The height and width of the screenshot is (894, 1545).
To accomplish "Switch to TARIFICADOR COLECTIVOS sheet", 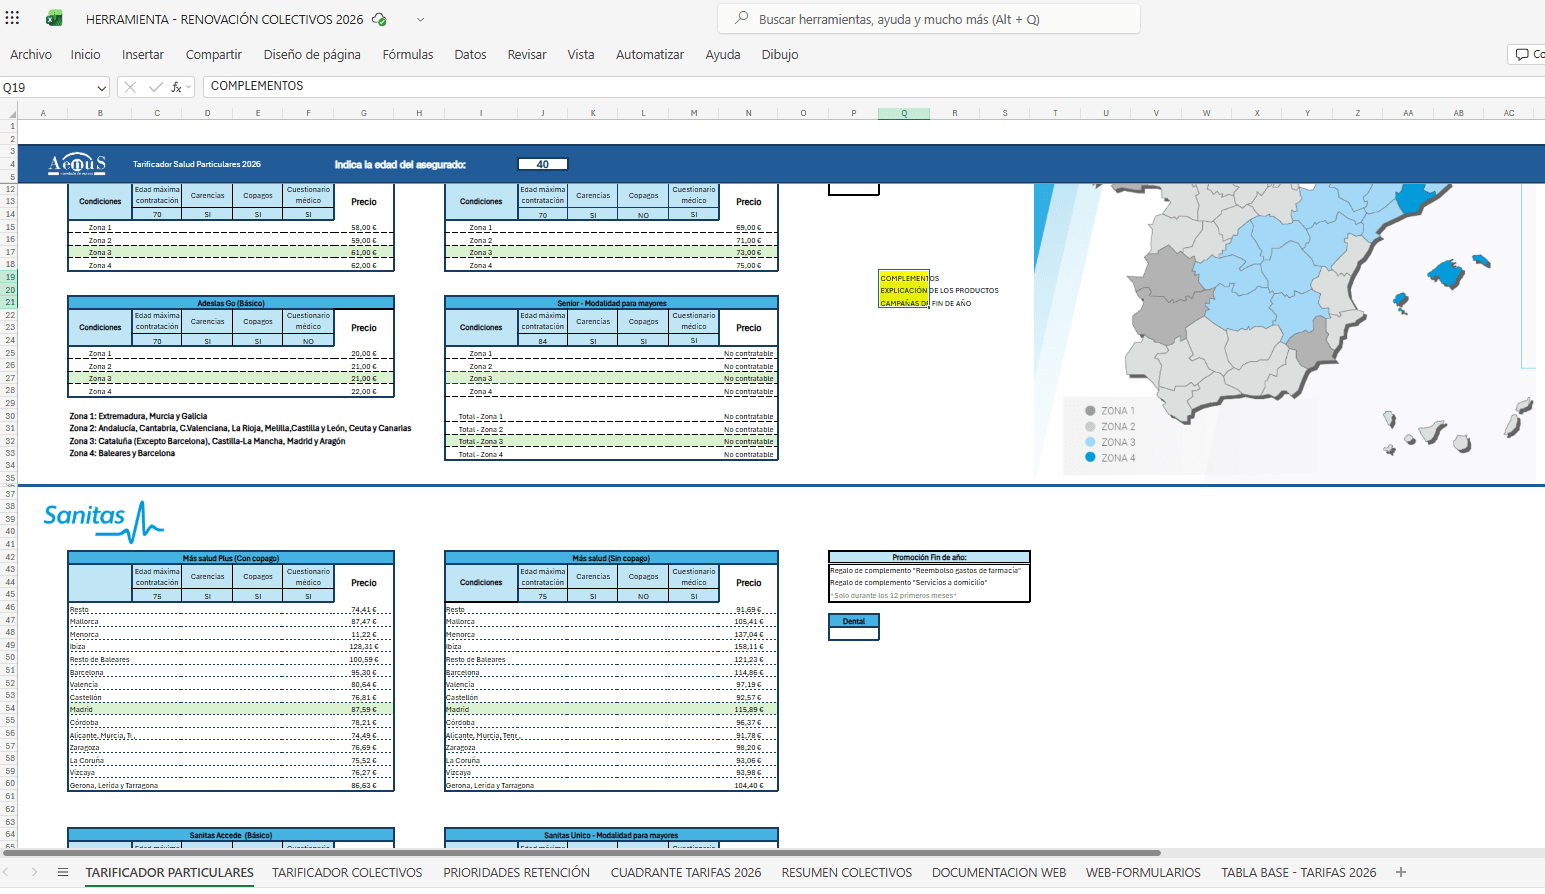I will pos(347,872).
